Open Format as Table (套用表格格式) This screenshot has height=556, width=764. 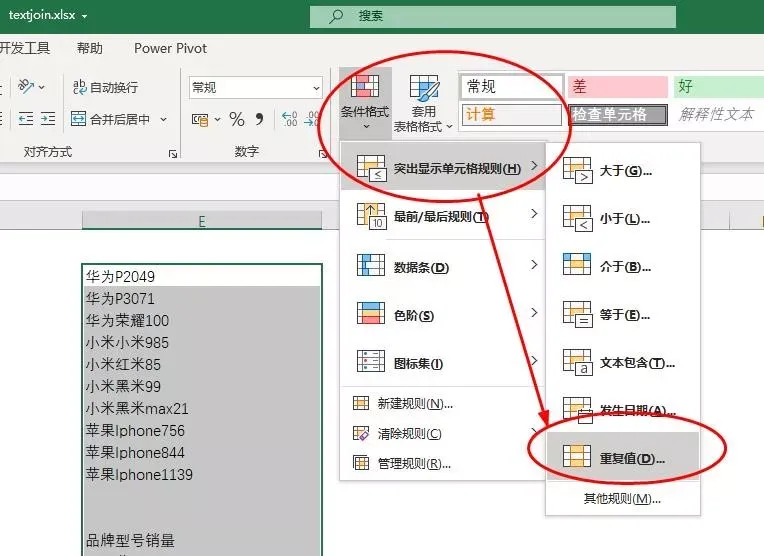pyautogui.click(x=423, y=104)
